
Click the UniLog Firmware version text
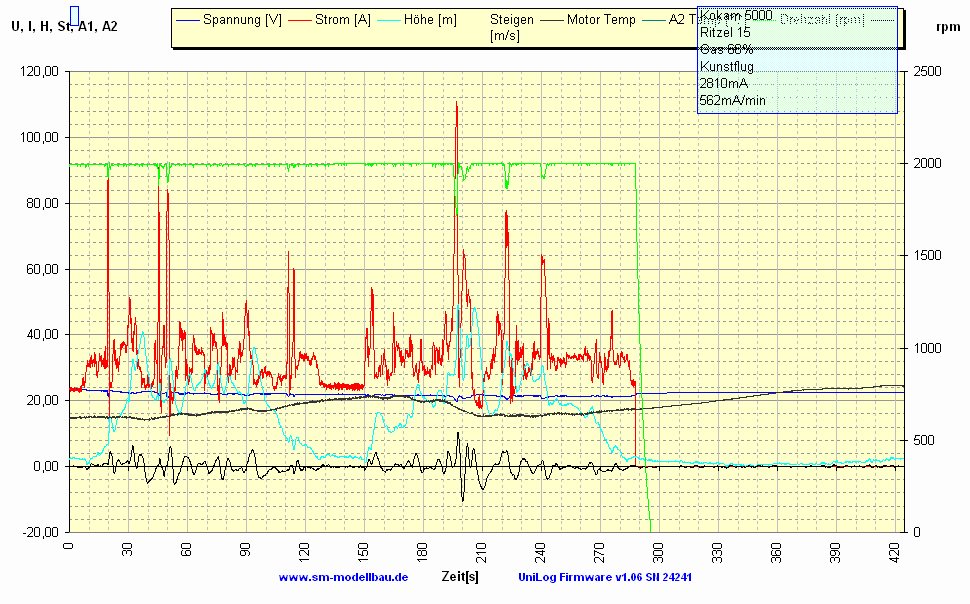point(605,577)
